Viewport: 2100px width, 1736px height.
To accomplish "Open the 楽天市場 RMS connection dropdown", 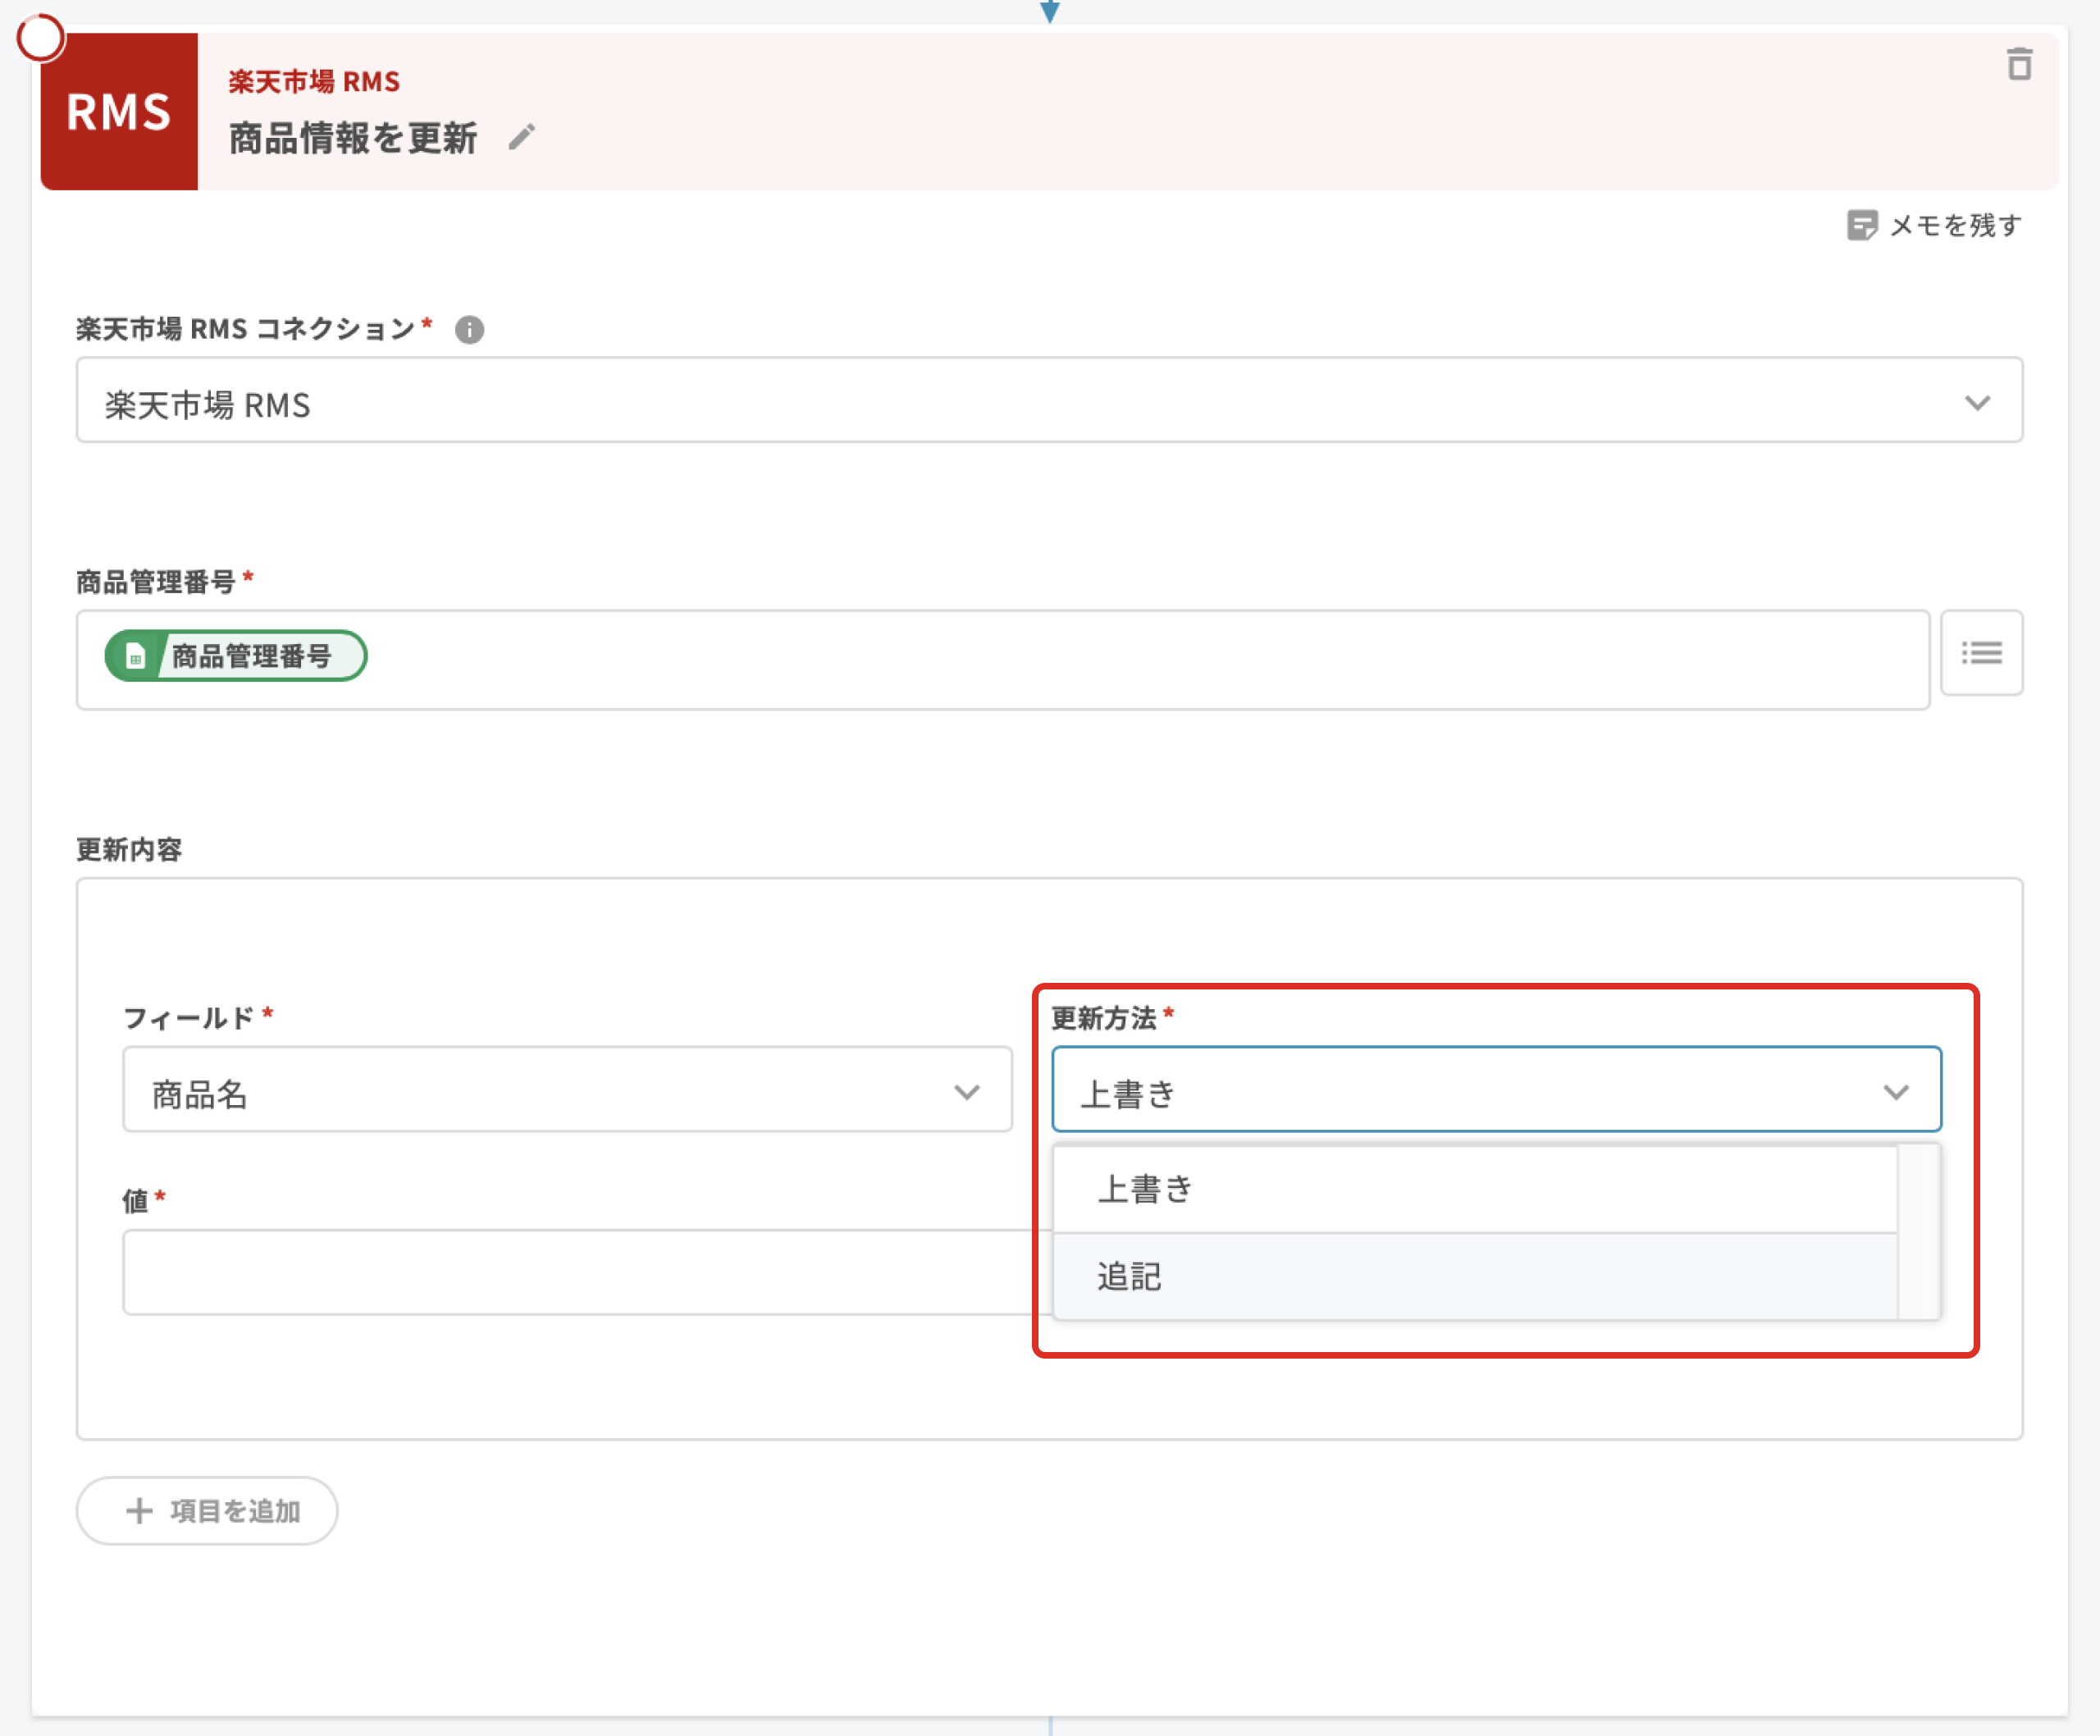I will [x=1048, y=401].
